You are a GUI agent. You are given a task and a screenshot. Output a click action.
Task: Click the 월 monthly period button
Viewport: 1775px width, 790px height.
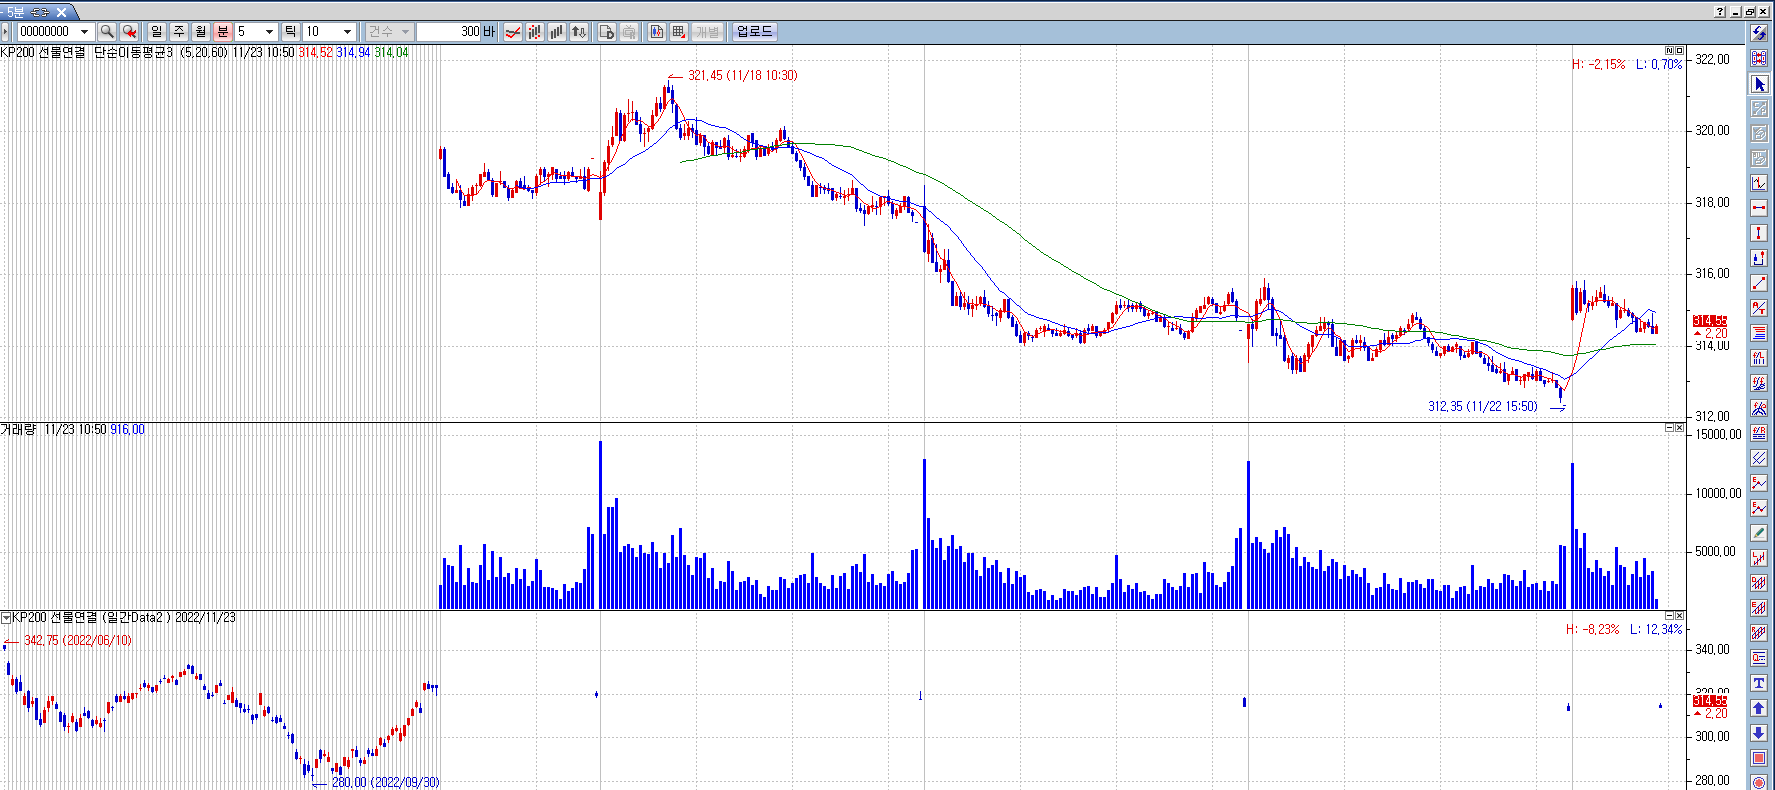click(x=201, y=32)
